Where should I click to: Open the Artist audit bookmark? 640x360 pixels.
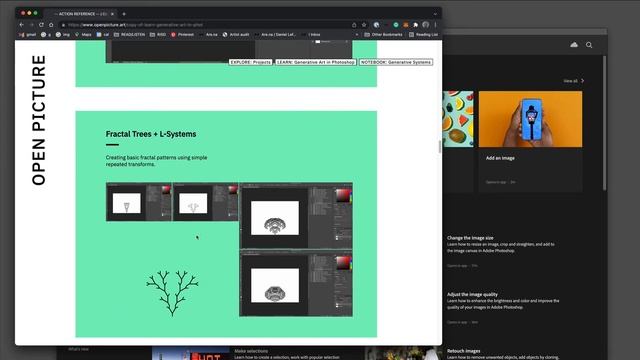pyautogui.click(x=236, y=35)
